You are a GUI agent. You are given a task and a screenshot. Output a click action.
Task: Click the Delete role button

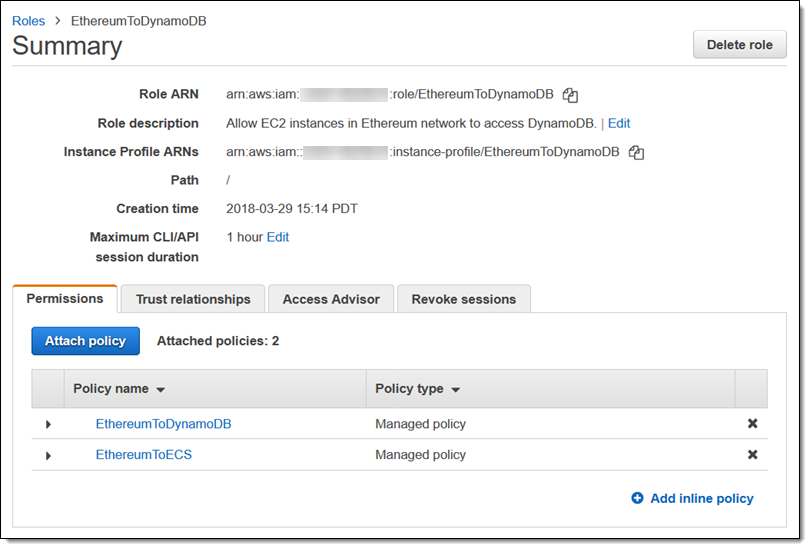click(739, 44)
